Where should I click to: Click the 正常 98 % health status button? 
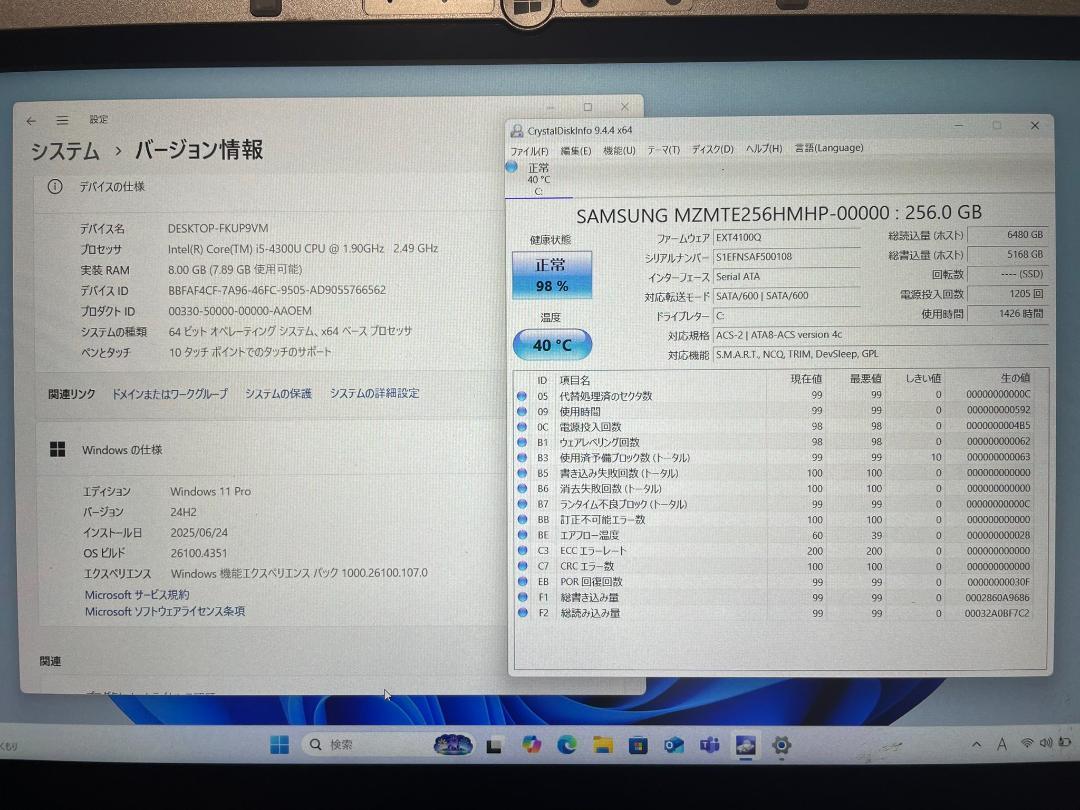pos(552,275)
